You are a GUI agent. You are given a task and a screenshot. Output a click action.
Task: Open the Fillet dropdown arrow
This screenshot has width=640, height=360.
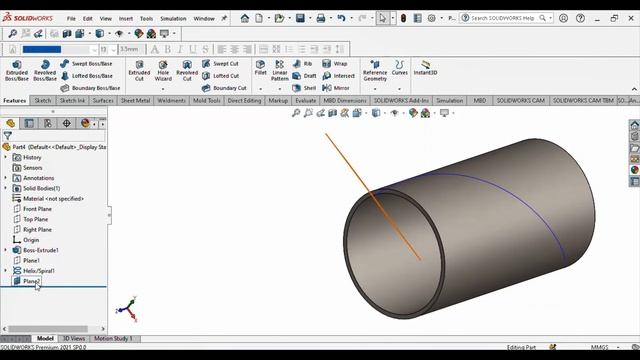click(x=260, y=89)
